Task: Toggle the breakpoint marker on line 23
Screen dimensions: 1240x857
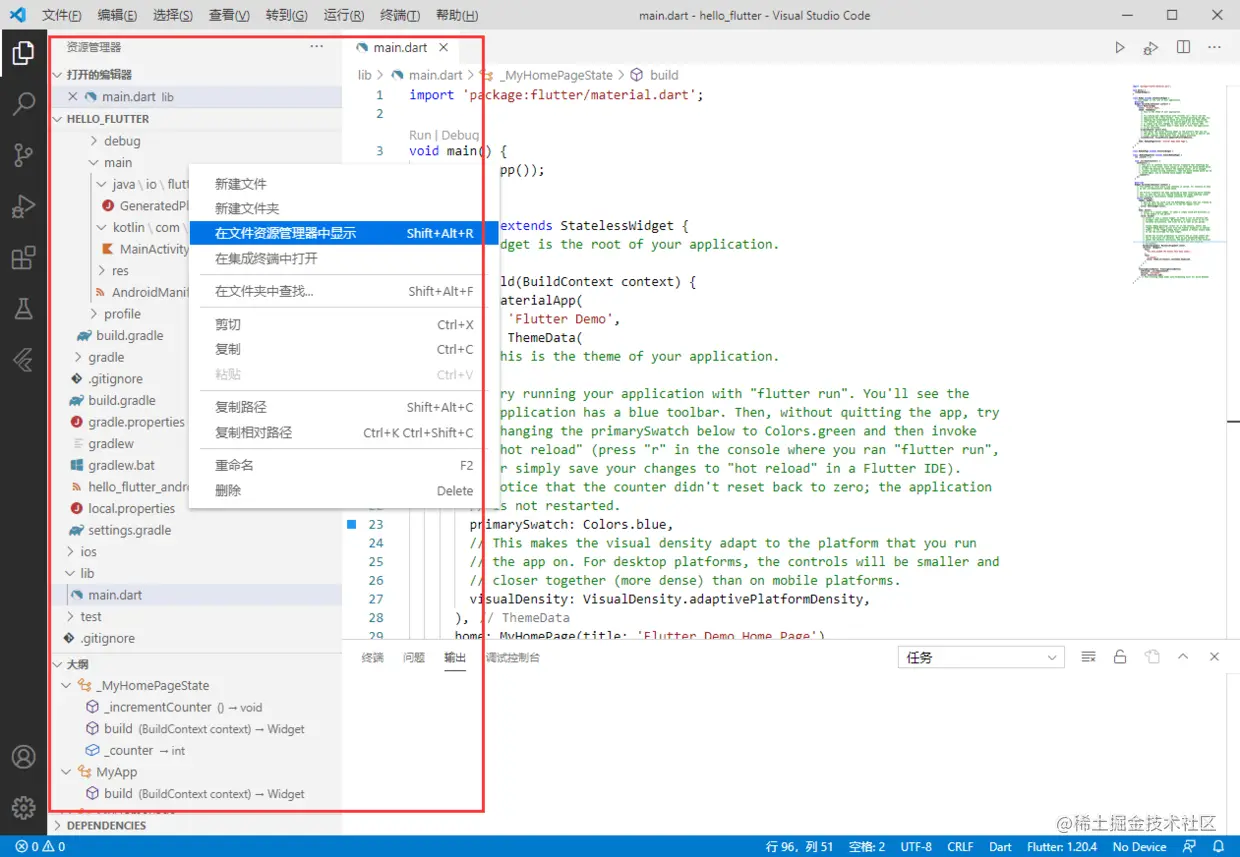Action: (x=351, y=524)
